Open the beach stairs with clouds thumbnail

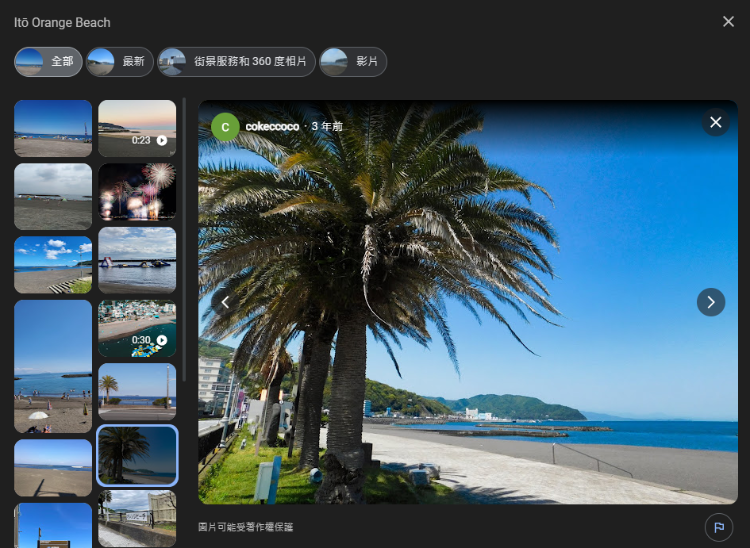(53, 265)
